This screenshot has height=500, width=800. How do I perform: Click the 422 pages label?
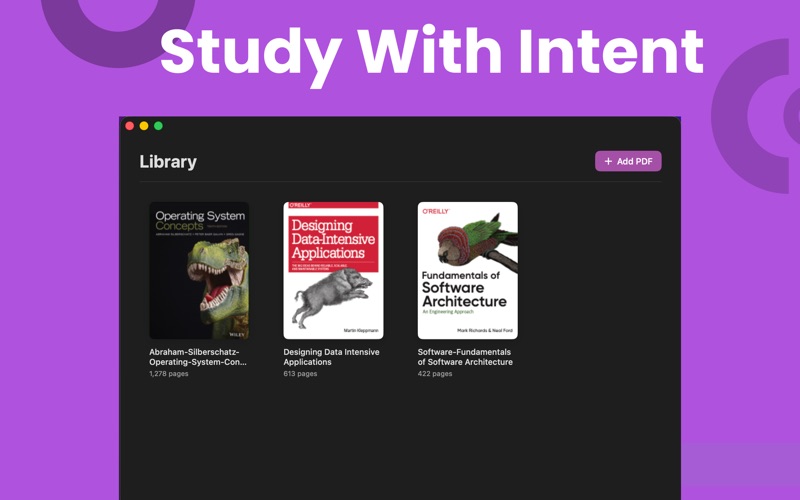tap(435, 374)
